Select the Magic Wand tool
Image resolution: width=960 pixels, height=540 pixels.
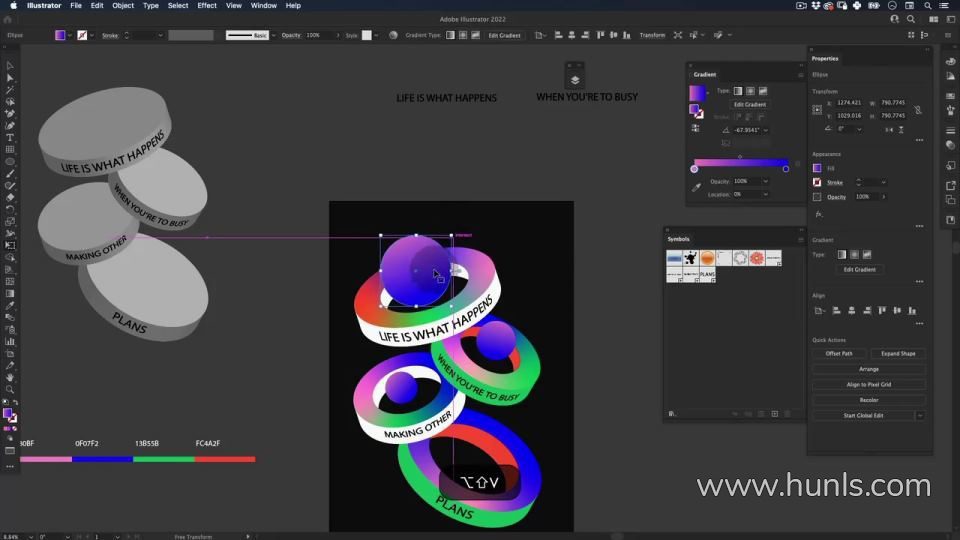coord(10,90)
